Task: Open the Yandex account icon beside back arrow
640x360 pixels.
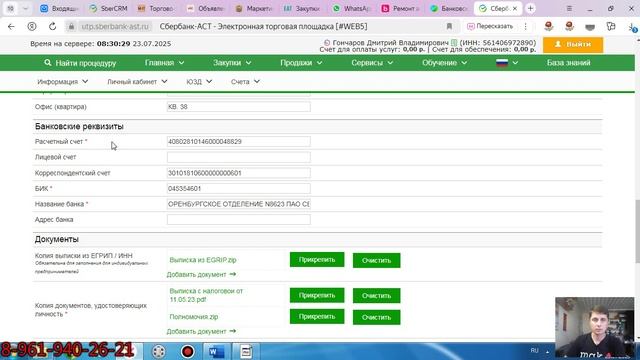Action: pyautogui.click(x=31, y=27)
